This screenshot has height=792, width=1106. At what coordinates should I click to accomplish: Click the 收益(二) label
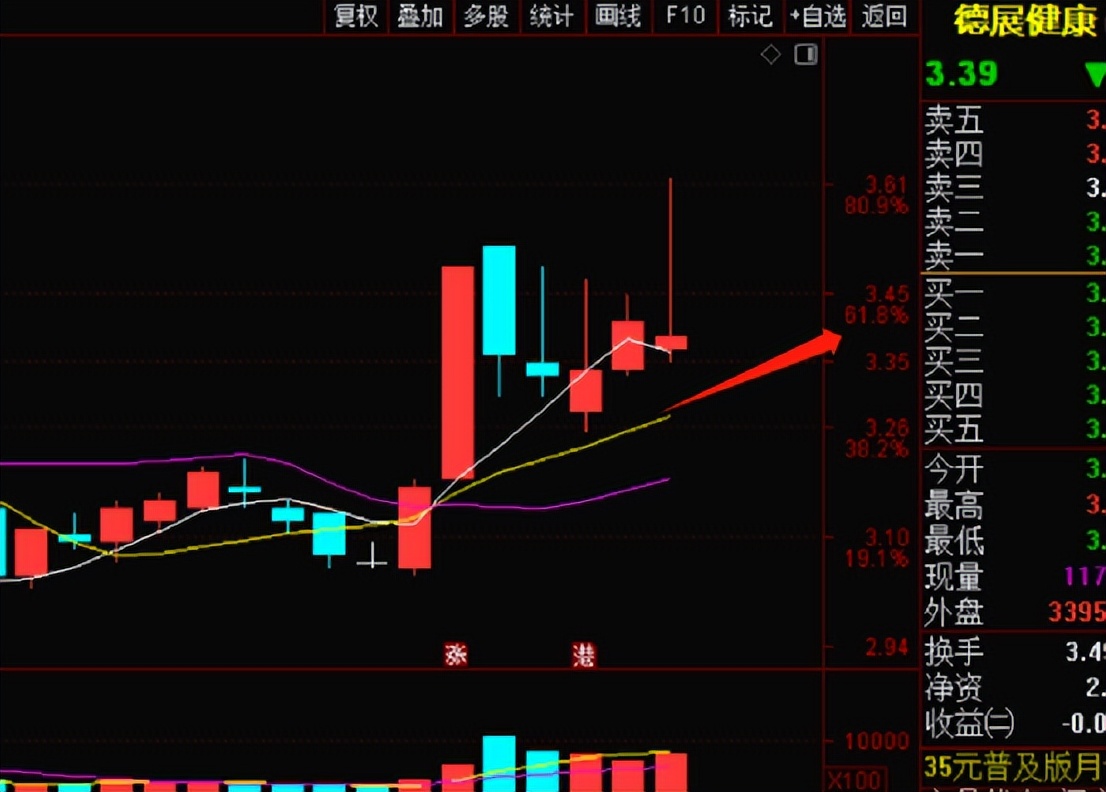click(970, 723)
